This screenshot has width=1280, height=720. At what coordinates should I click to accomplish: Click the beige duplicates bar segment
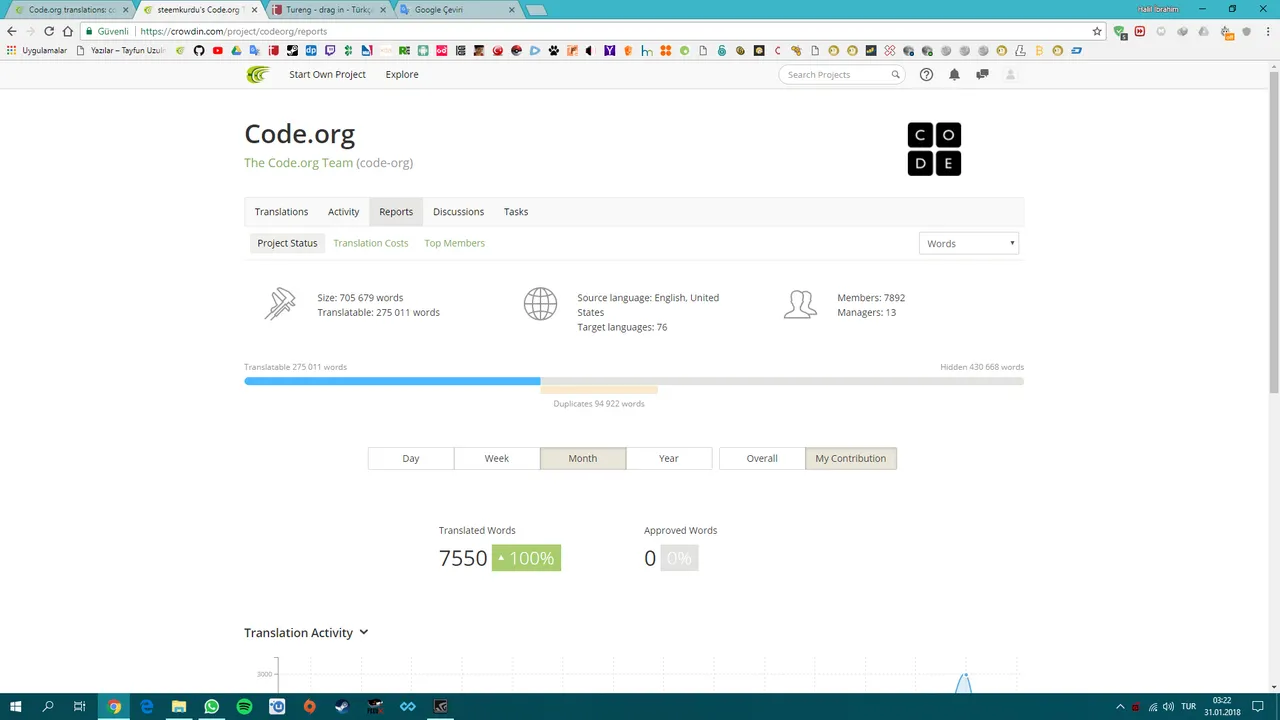point(599,390)
